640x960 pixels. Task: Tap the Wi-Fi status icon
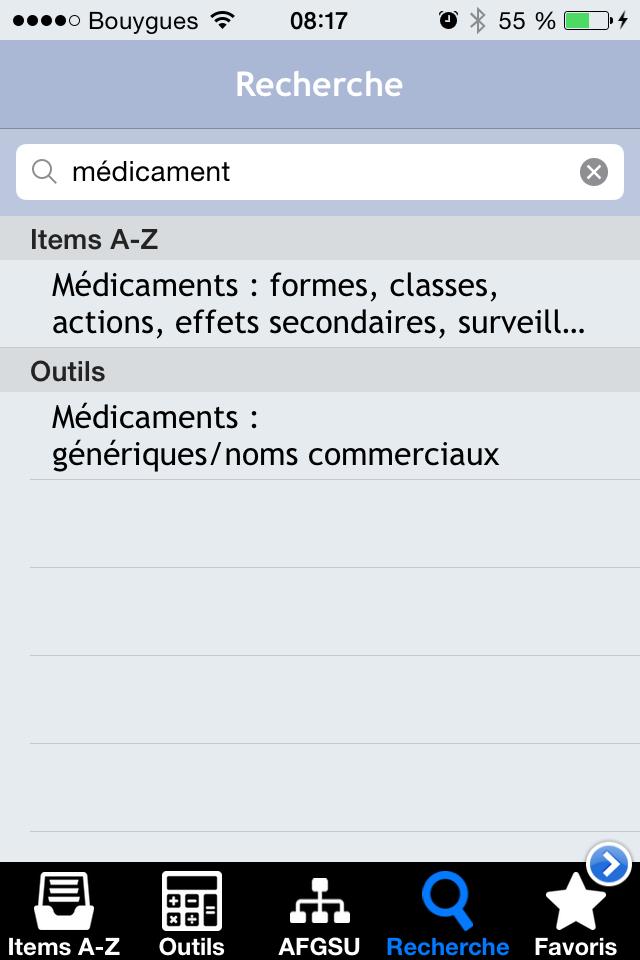(x=223, y=21)
